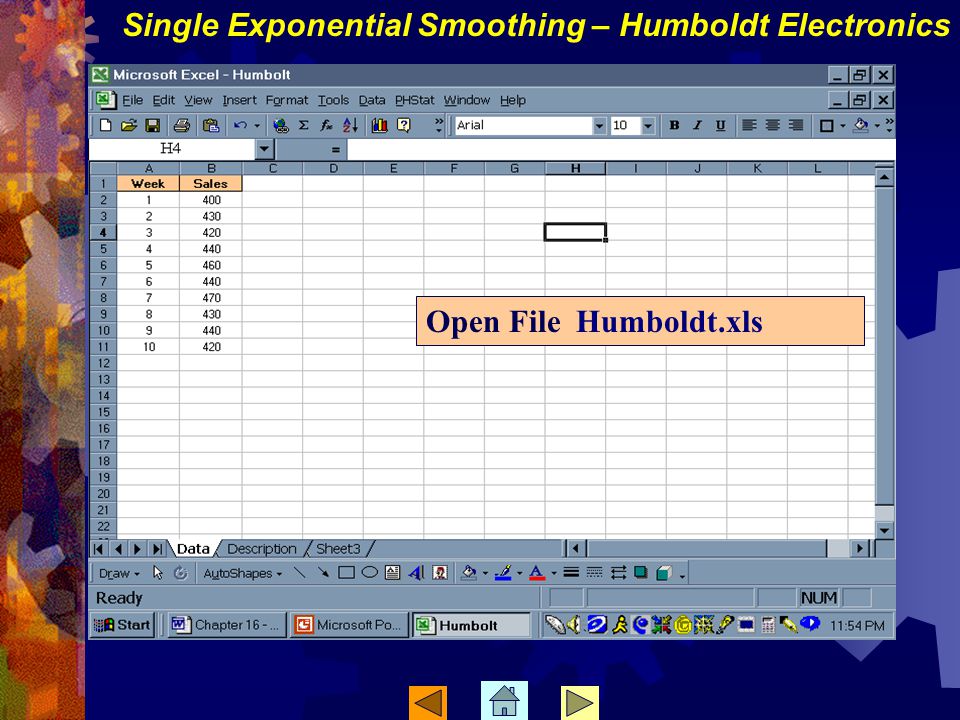Click the New workbook icon
Image resolution: width=960 pixels, height=720 pixels.
(x=105, y=126)
